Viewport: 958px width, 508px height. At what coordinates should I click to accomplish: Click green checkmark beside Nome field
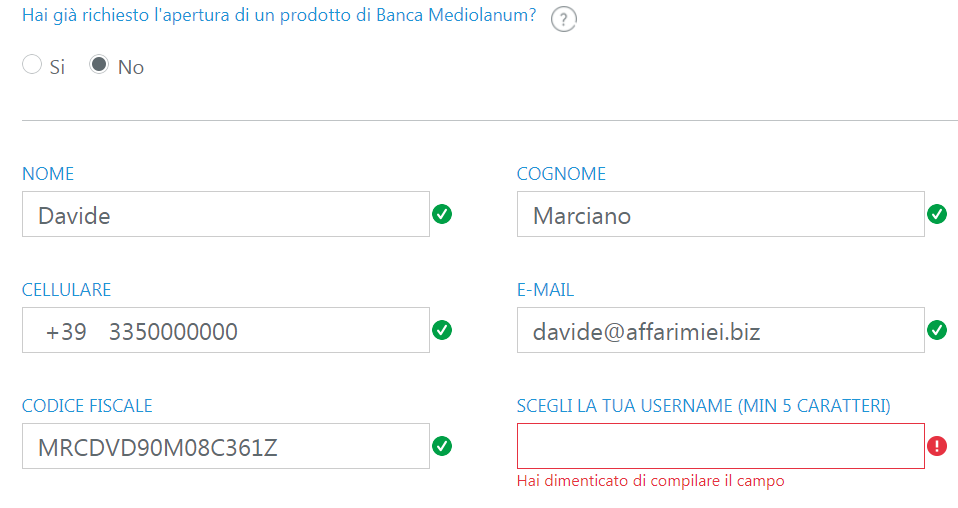(x=442, y=214)
